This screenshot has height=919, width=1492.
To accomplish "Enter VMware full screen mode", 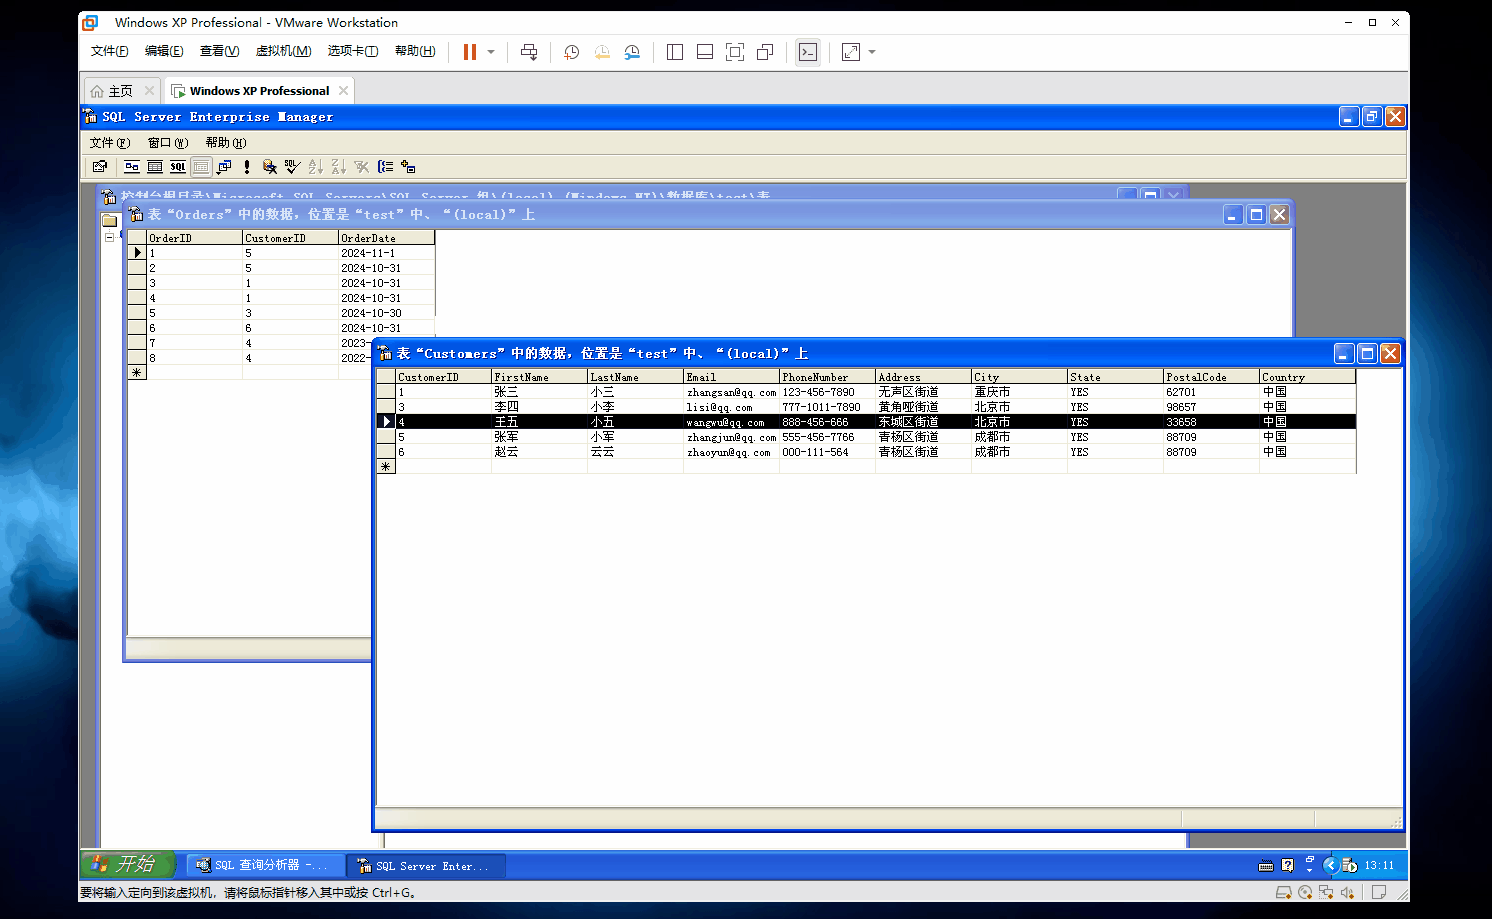I will click(x=735, y=52).
